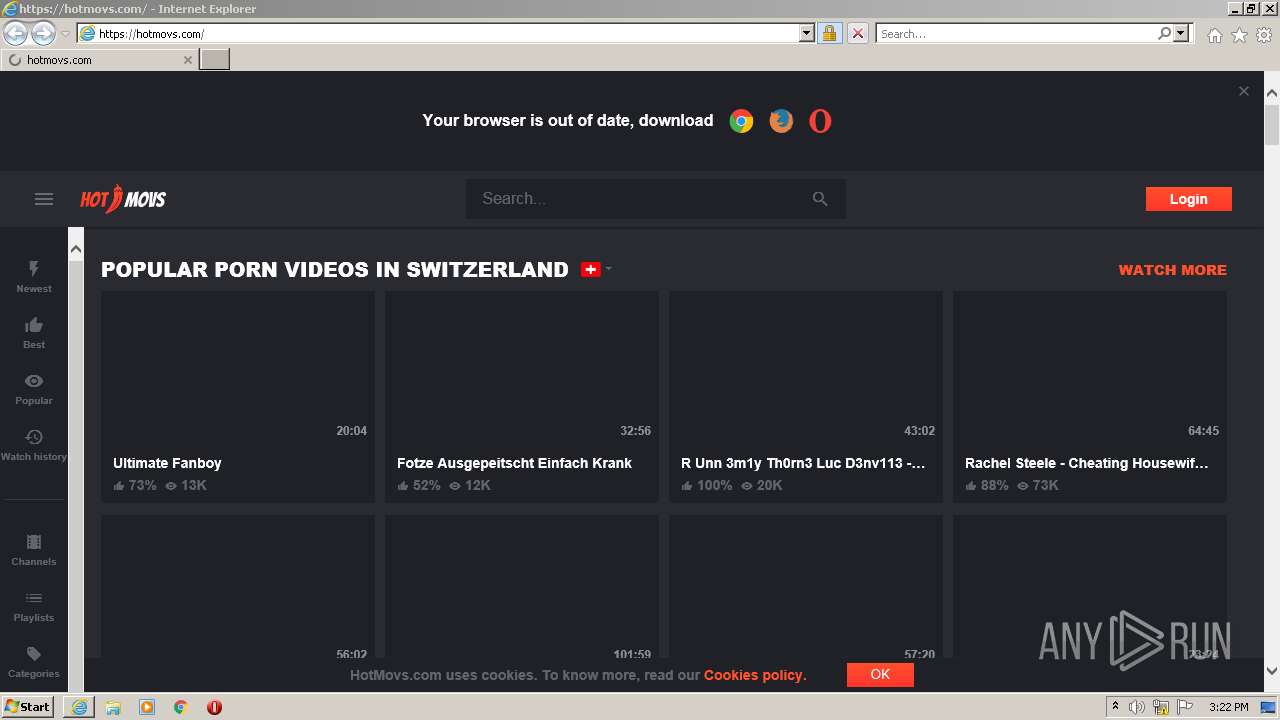This screenshot has height=720, width=1280.
Task: Open Channels in sidebar
Action: [34, 550]
